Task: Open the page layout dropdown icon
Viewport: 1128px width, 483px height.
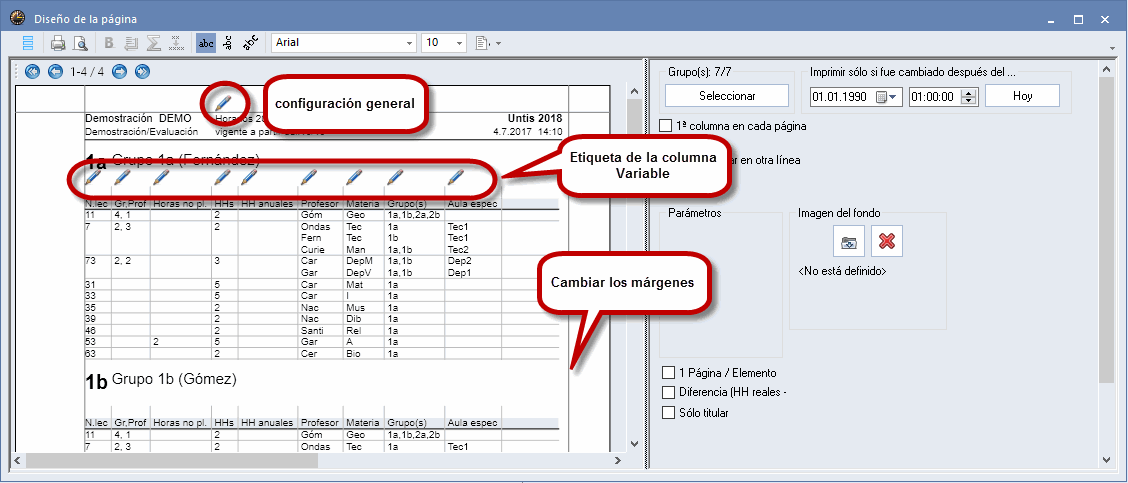Action: pos(488,43)
